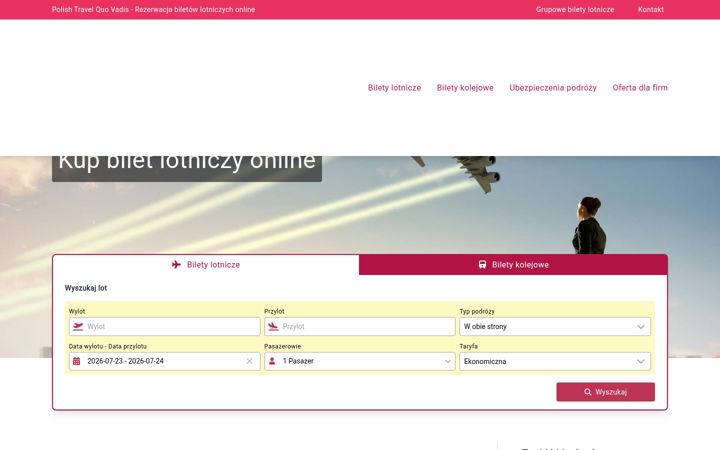Open Grupowe bilety lotnicze link
Viewport: 720px width, 450px height.
click(x=575, y=10)
